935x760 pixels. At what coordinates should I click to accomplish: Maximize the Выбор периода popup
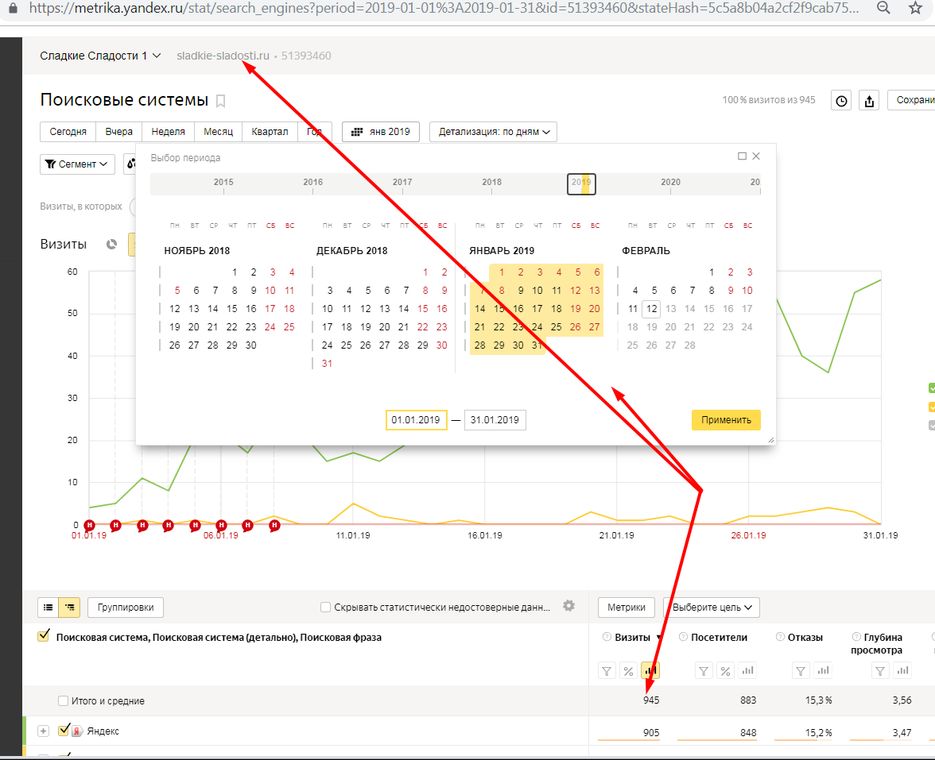tap(742, 156)
